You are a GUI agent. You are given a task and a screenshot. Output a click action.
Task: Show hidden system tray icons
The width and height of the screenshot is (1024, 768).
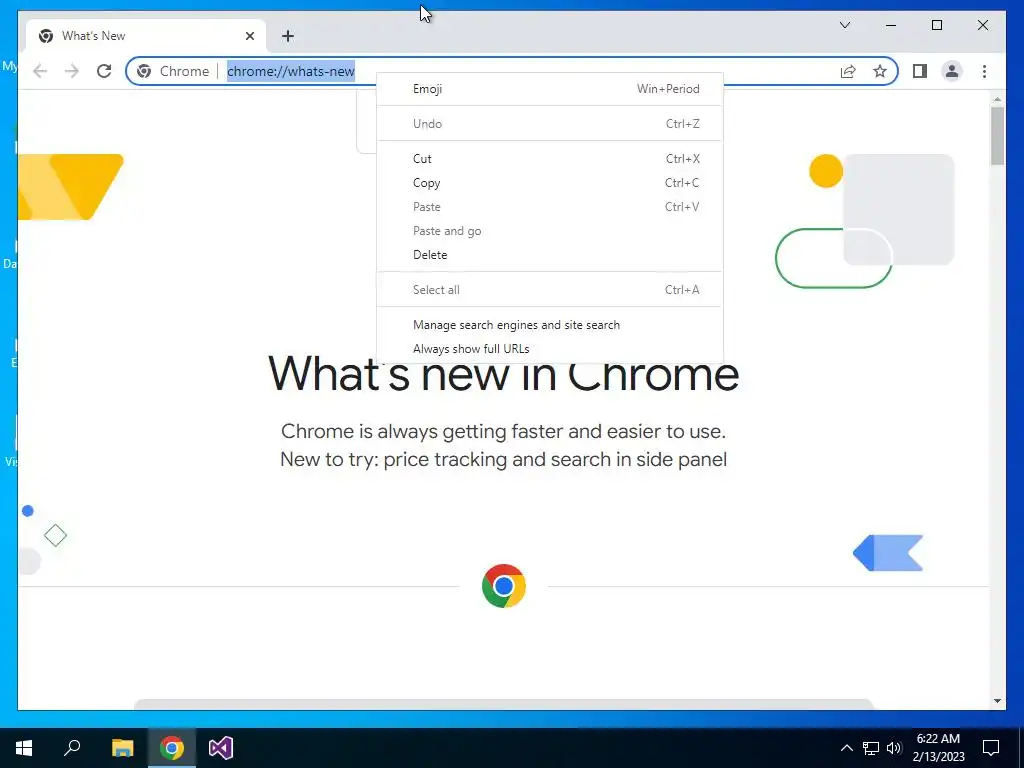click(846, 748)
